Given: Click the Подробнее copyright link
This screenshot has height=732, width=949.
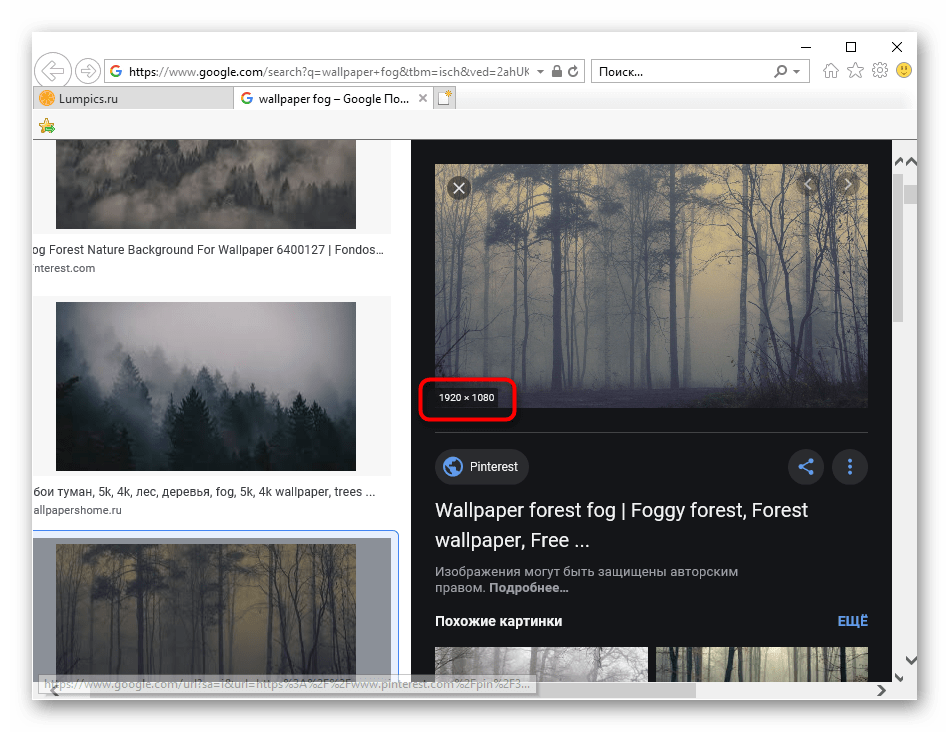Looking at the screenshot, I should 528,588.
